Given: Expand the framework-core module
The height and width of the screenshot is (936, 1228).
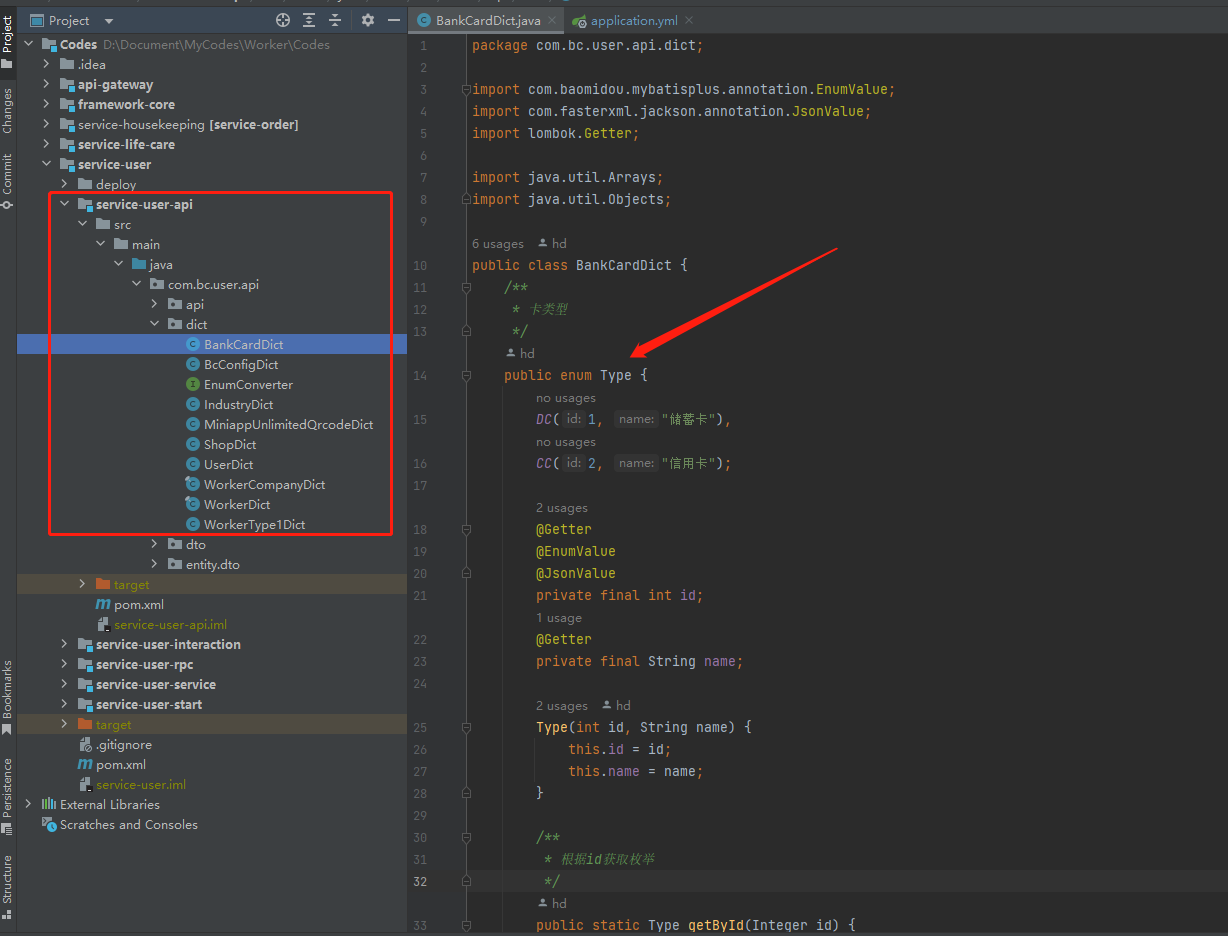Looking at the screenshot, I should [x=46, y=104].
